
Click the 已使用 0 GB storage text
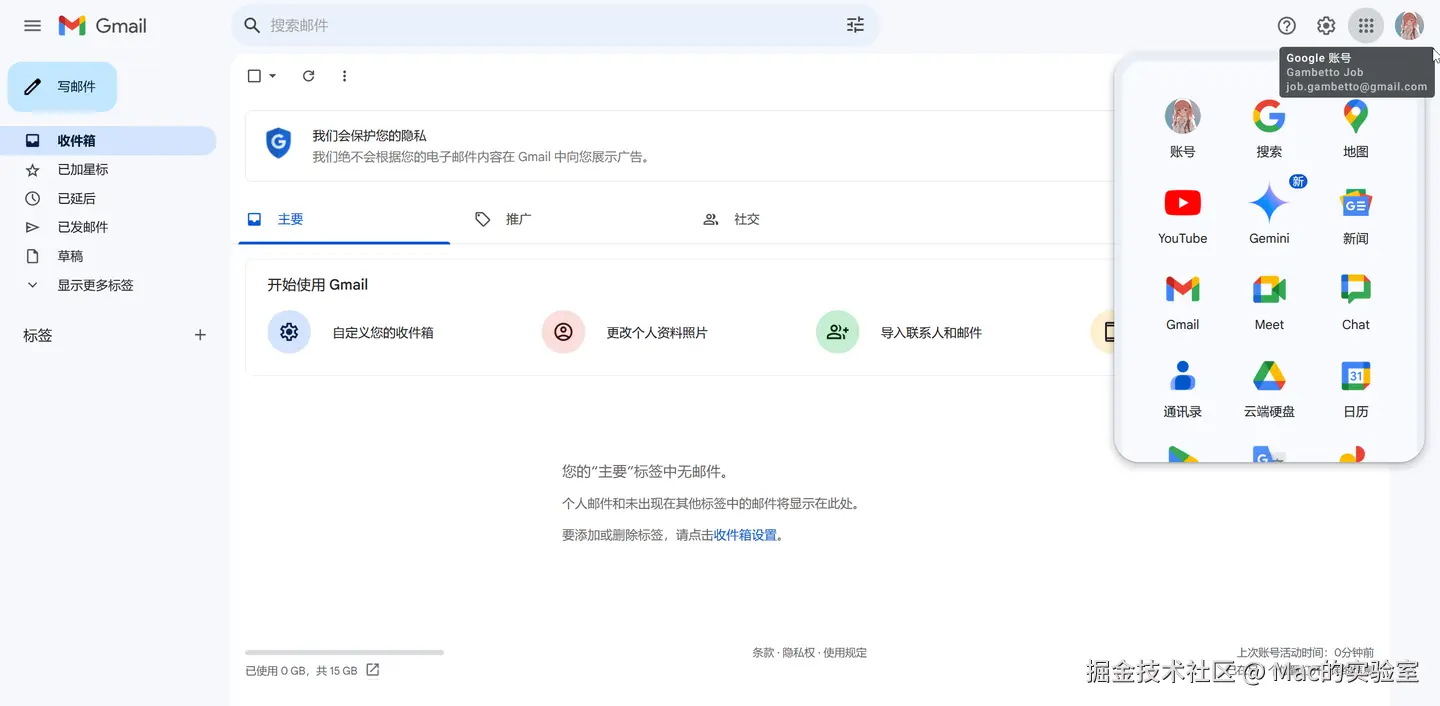pyautogui.click(x=301, y=671)
